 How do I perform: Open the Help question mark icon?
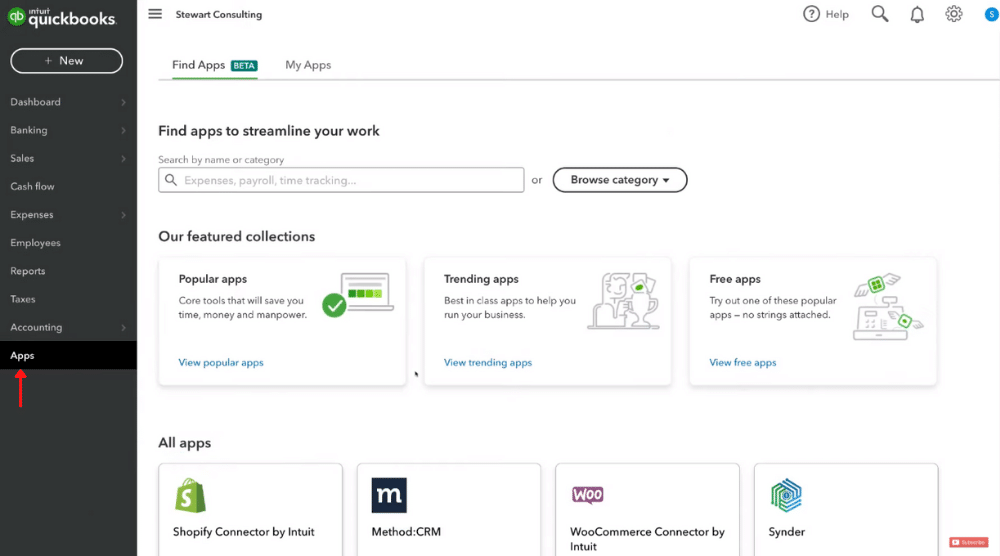pos(811,14)
